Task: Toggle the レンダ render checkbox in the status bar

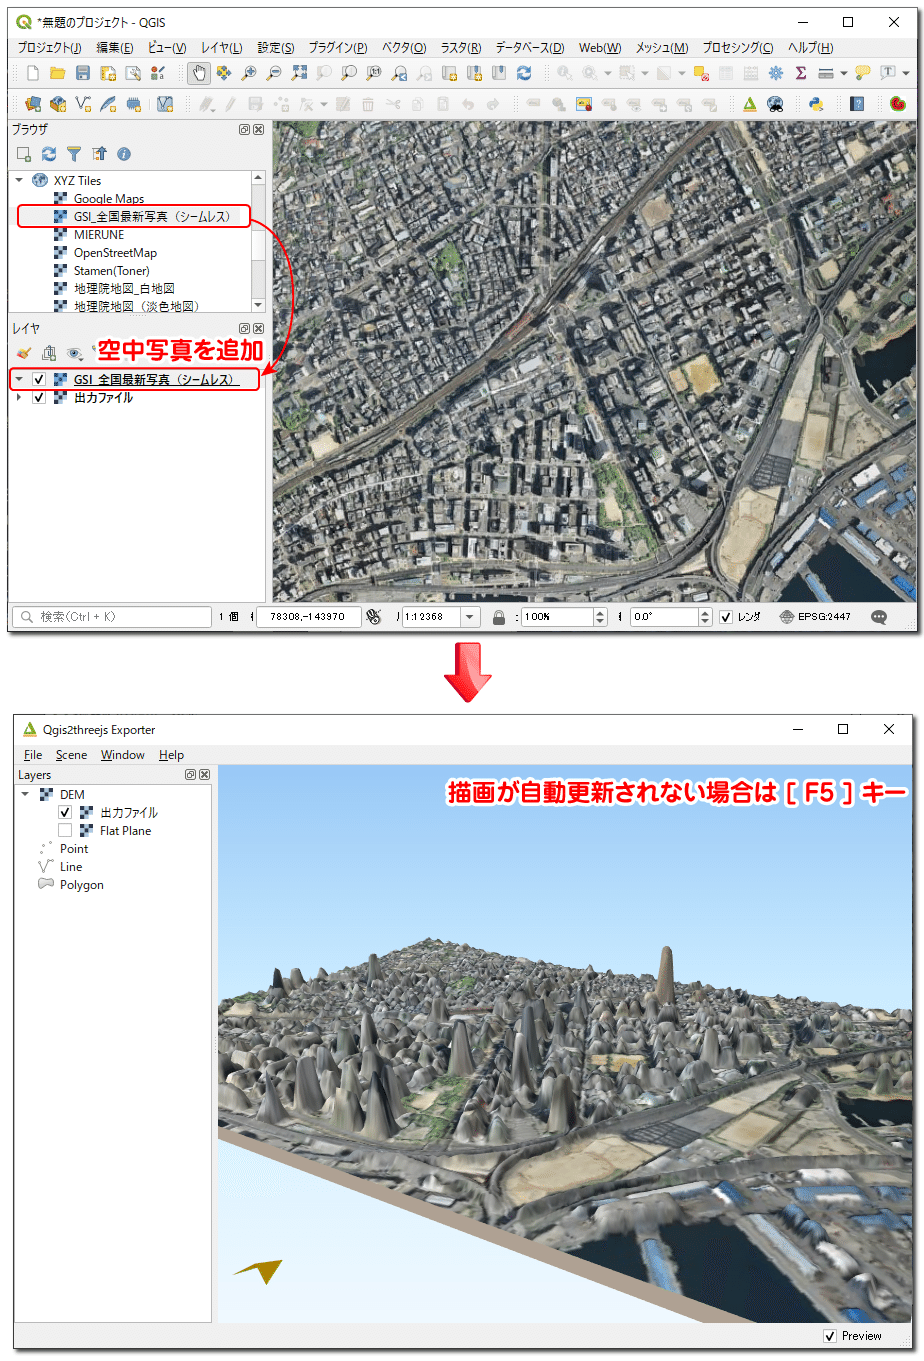Action: click(x=726, y=617)
